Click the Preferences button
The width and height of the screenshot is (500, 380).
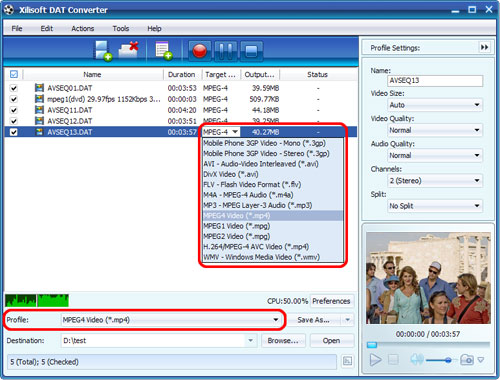click(x=331, y=301)
